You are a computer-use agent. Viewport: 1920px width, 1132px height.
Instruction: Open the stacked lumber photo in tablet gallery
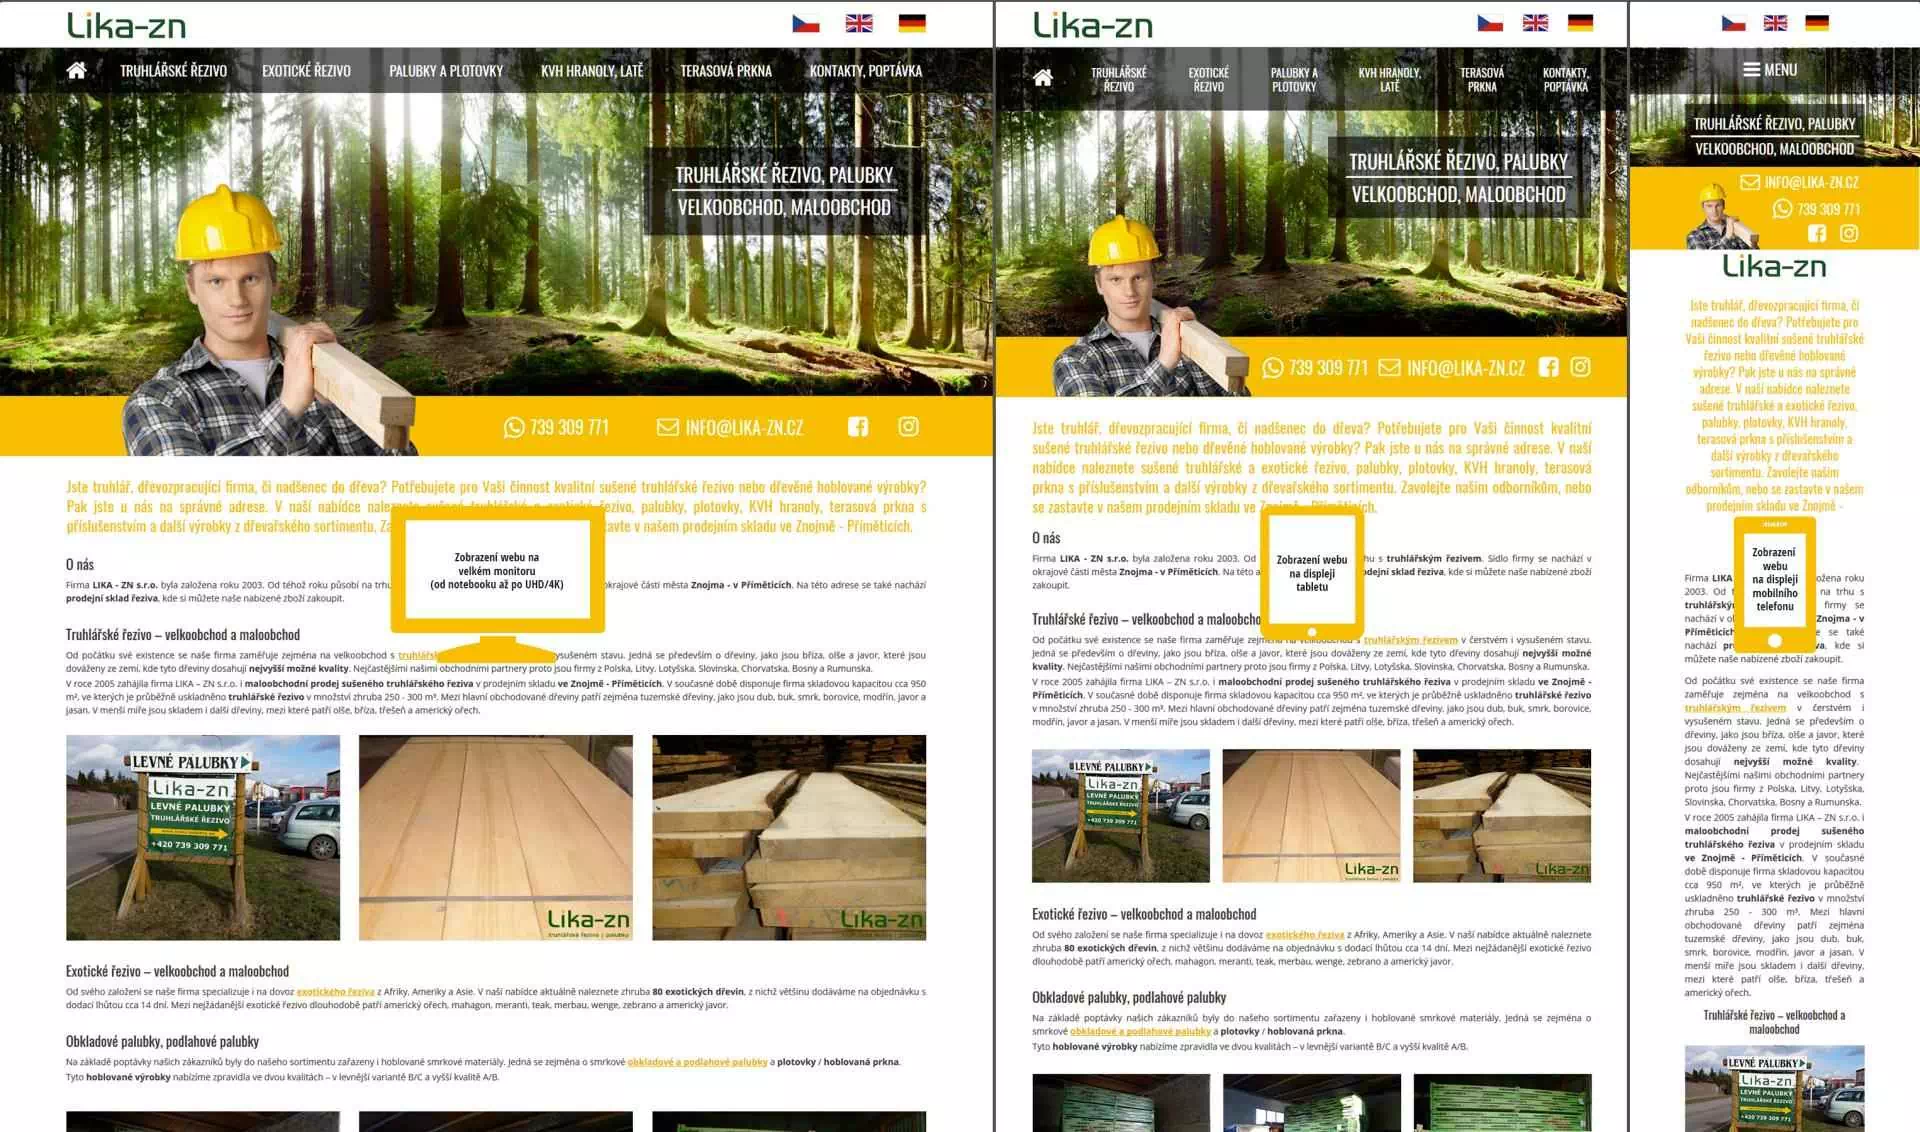(x=1502, y=816)
